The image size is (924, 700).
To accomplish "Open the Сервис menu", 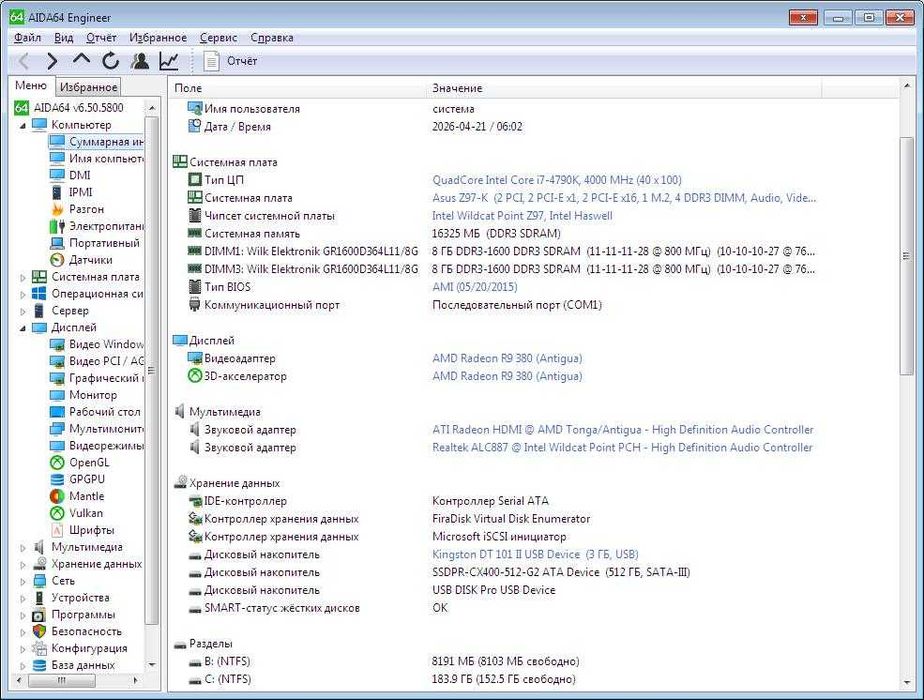I will [218, 38].
